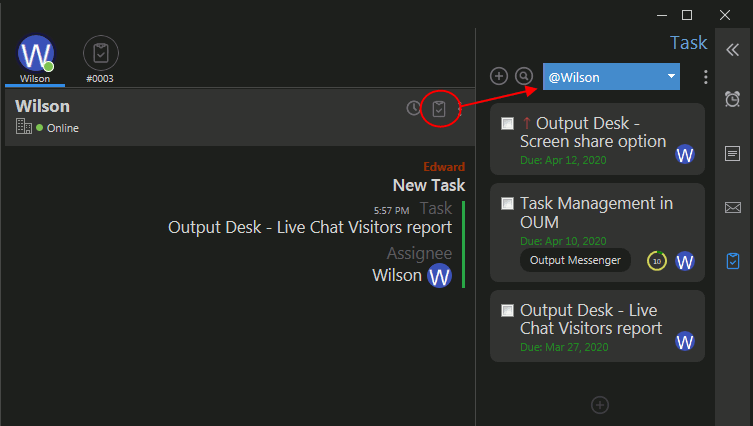
Task: Open the task panel more options menu
Action: point(705,77)
